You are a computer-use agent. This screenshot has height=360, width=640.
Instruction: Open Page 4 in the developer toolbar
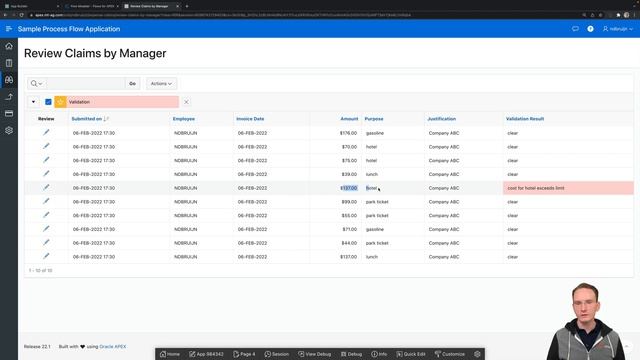[x=244, y=354]
